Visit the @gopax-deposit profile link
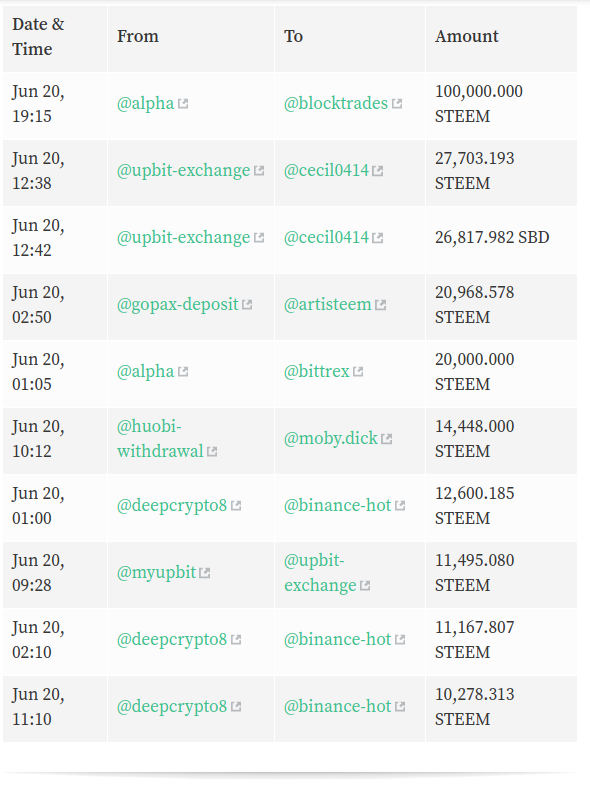Viewport: 590px width, 790px height. (x=177, y=305)
